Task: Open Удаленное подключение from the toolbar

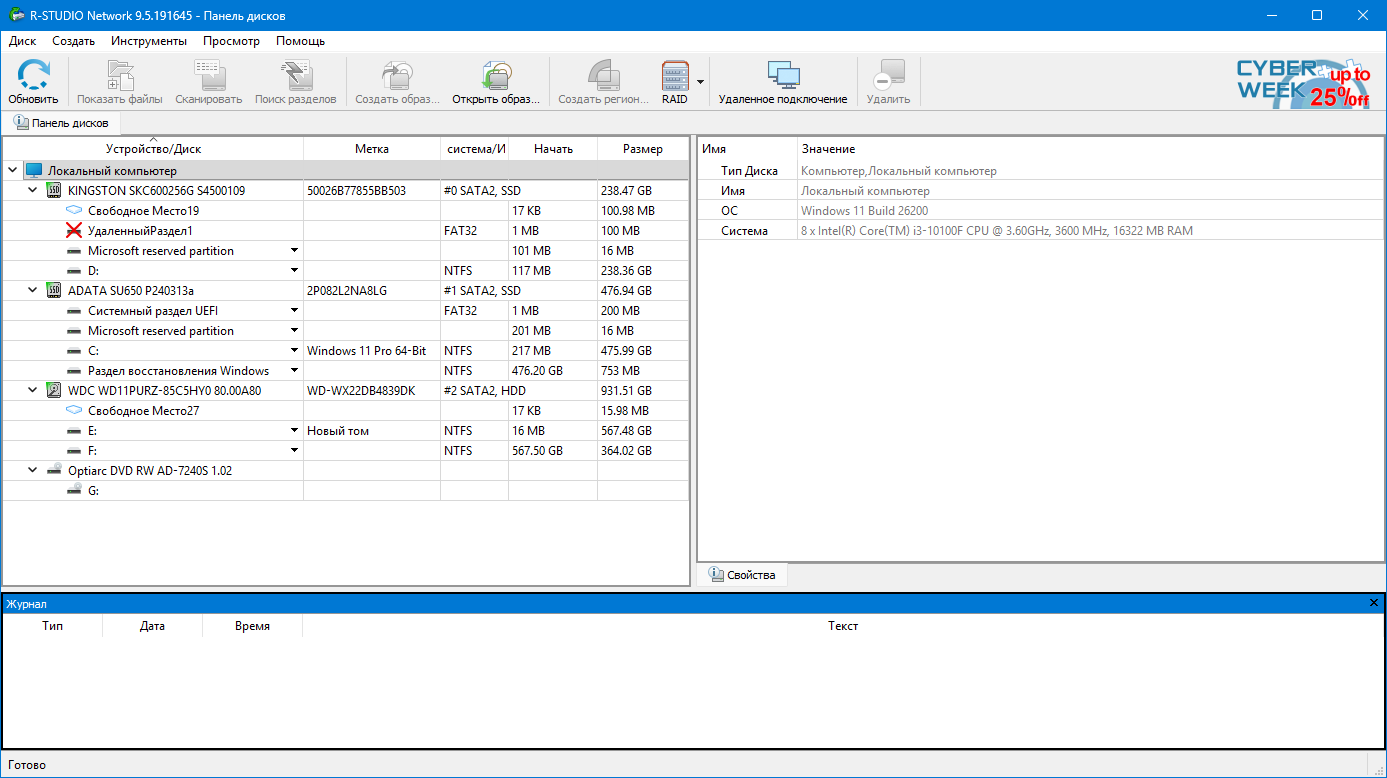Action: [x=782, y=76]
